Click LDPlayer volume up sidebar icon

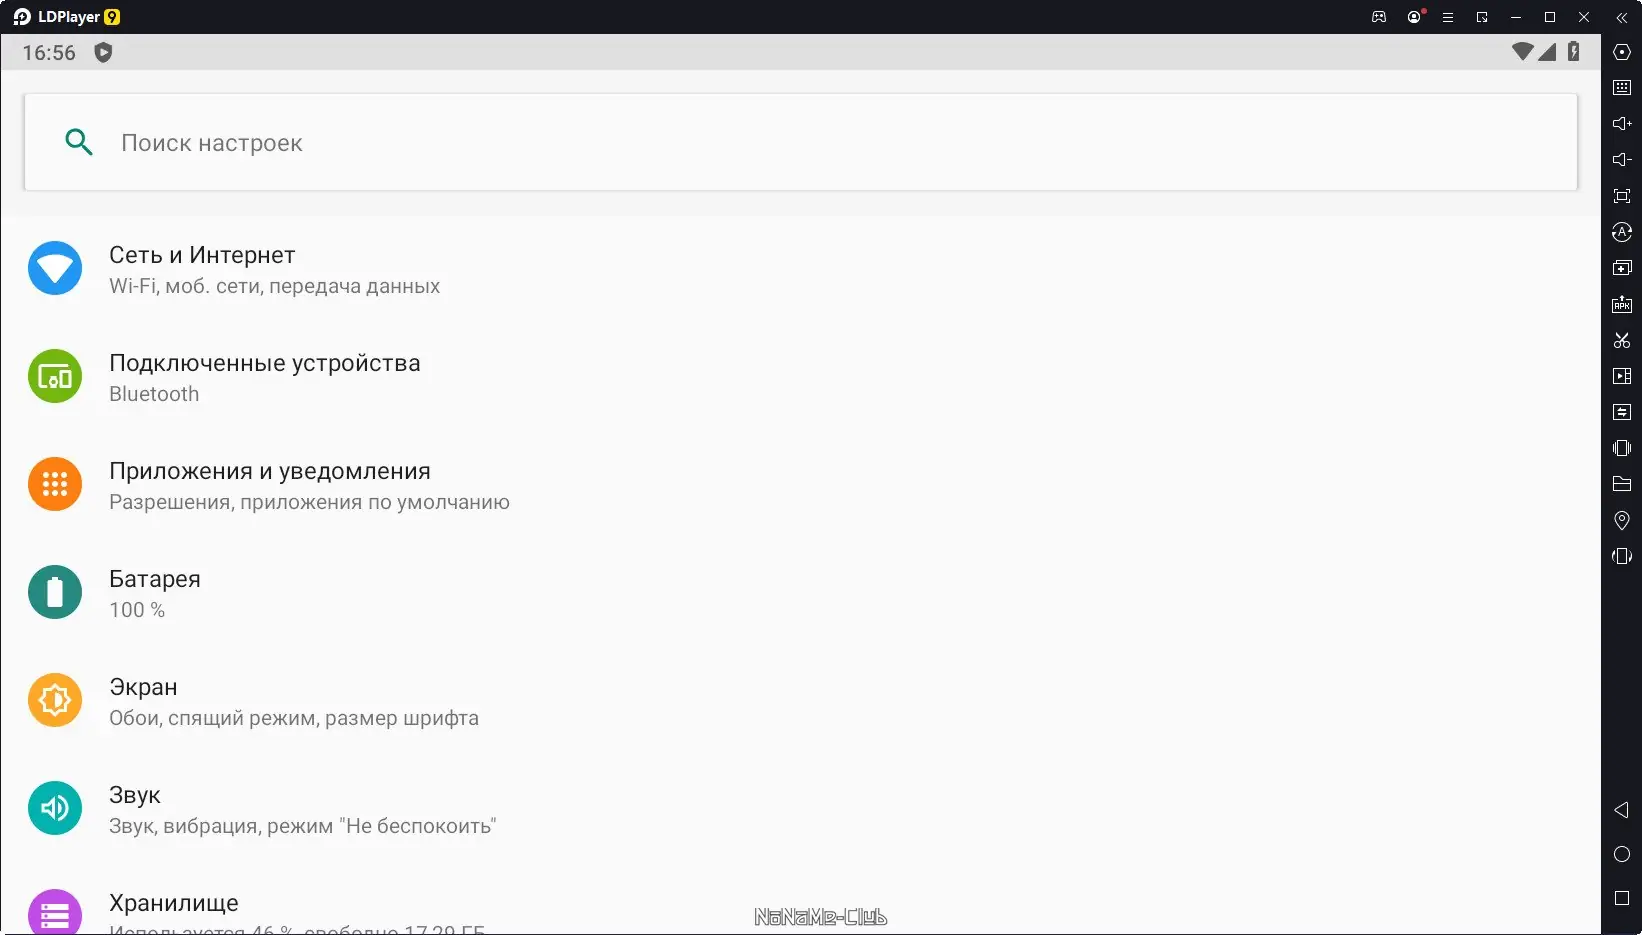click(1622, 123)
